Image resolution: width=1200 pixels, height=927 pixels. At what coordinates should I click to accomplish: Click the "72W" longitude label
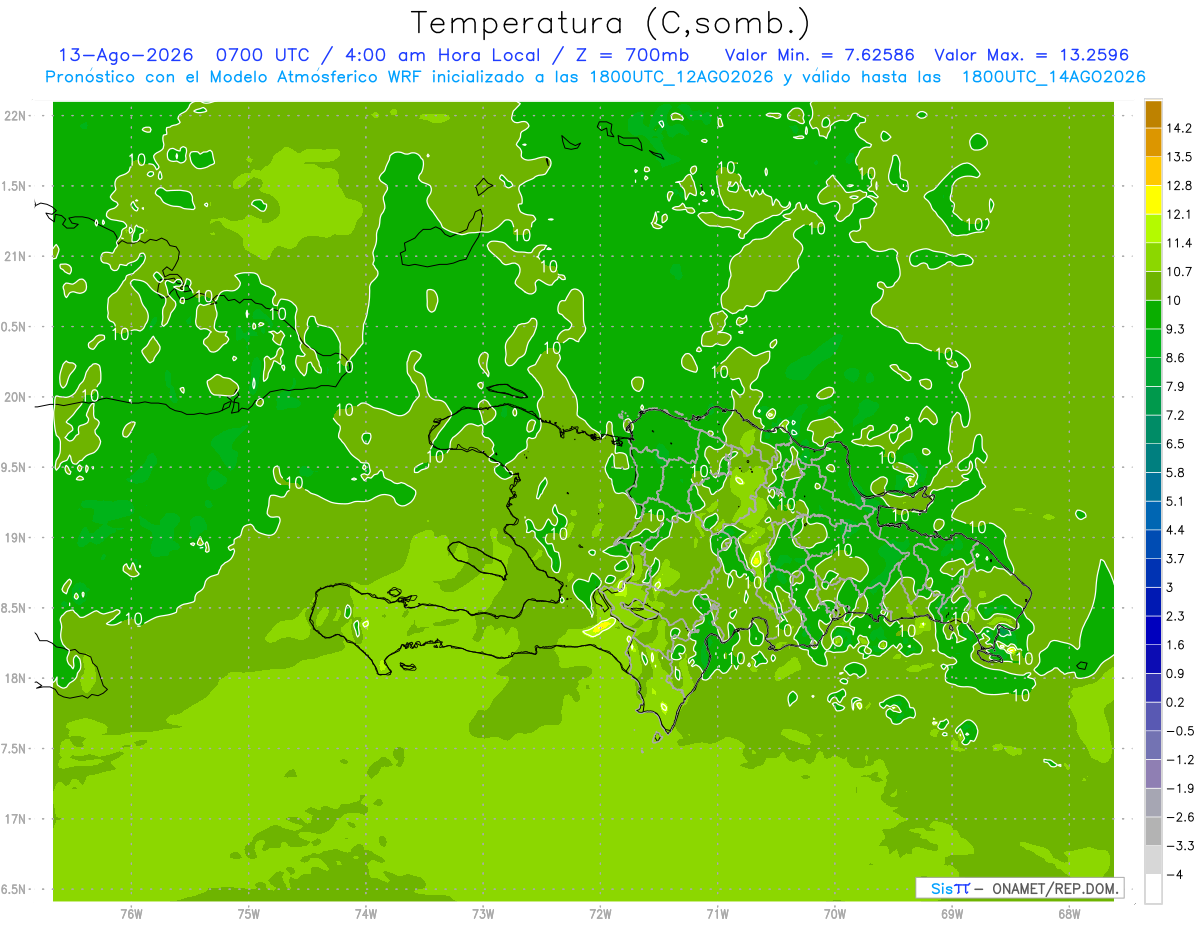click(x=600, y=914)
